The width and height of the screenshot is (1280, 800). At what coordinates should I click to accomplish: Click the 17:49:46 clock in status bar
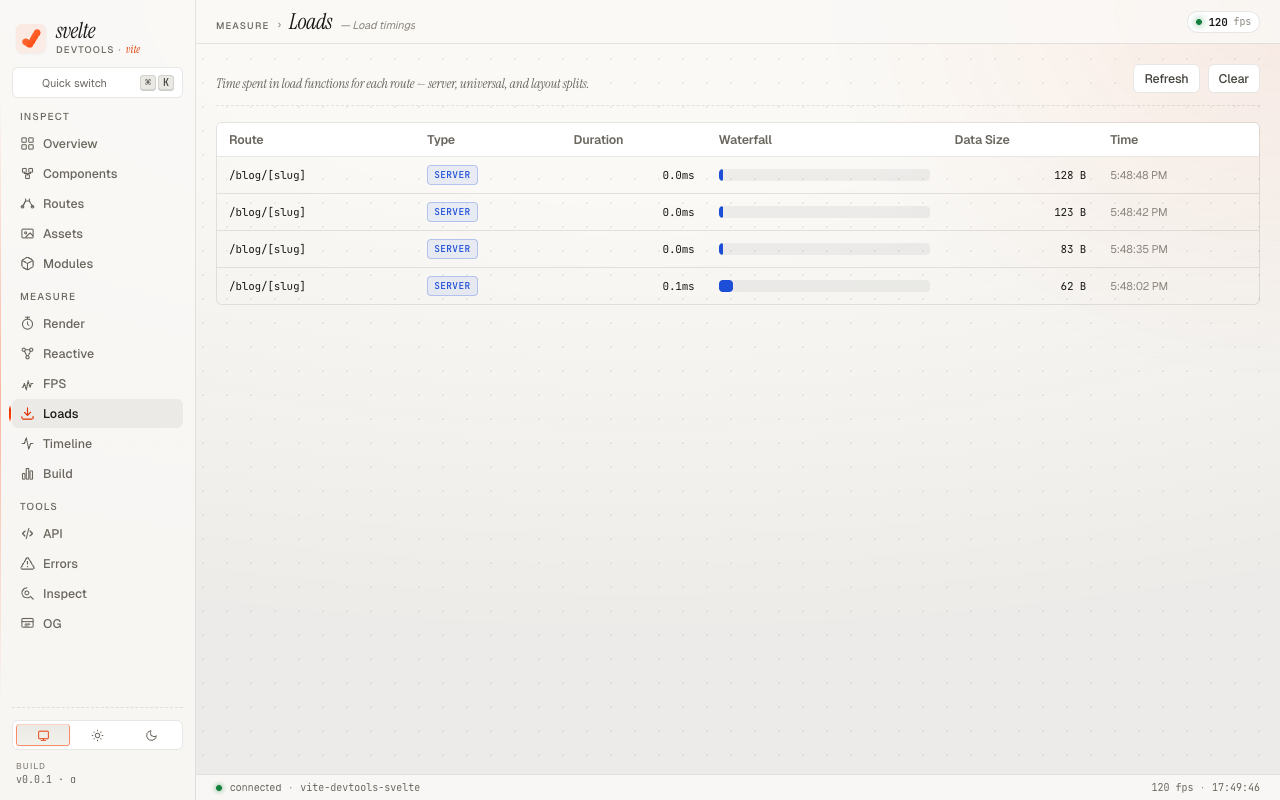[1236, 788]
